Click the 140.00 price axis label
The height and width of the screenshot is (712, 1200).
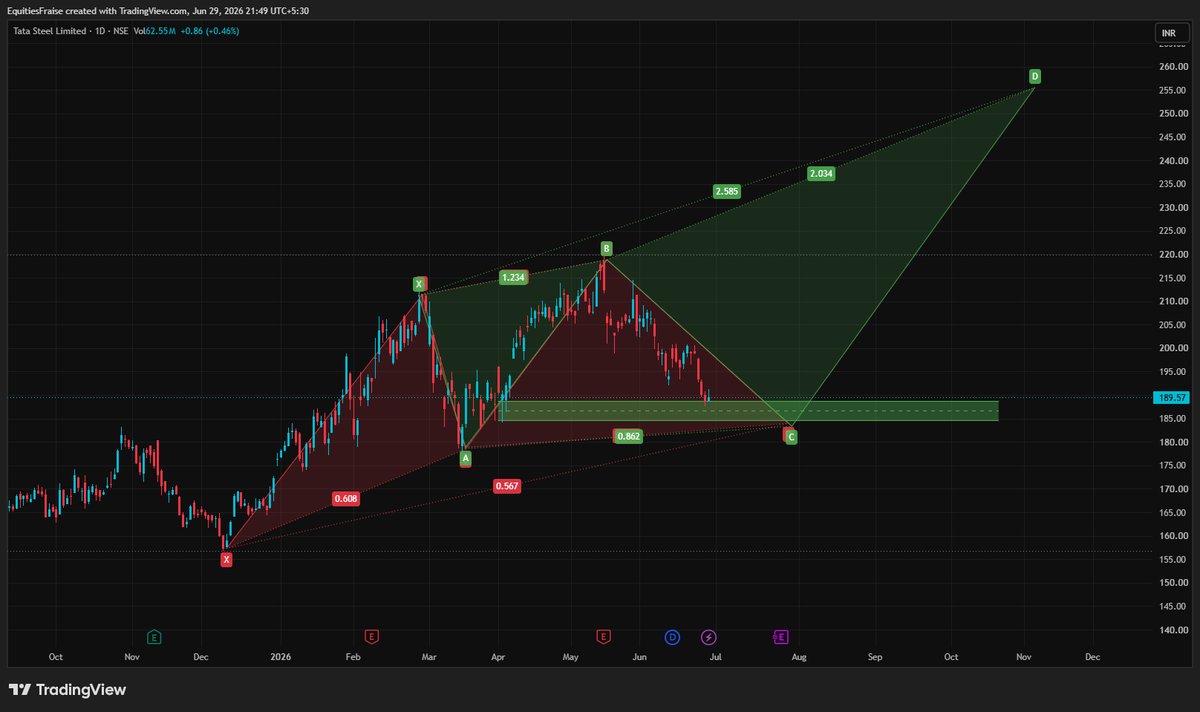(x=1172, y=630)
